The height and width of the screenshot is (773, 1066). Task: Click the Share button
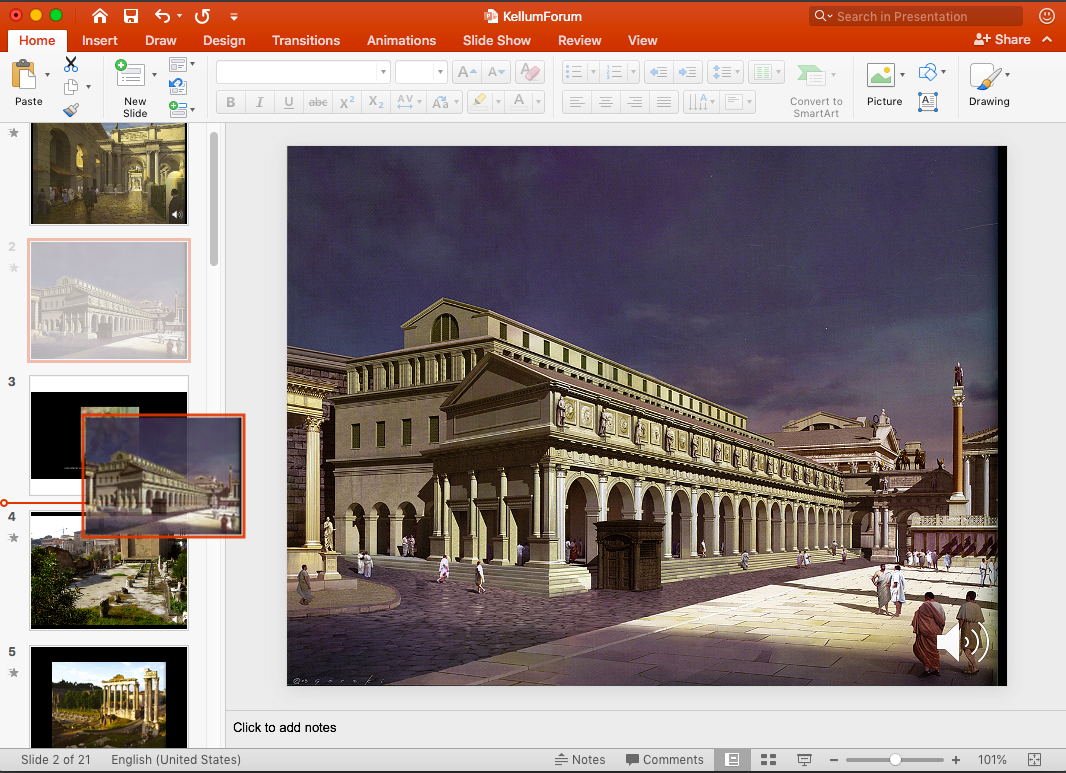1002,39
